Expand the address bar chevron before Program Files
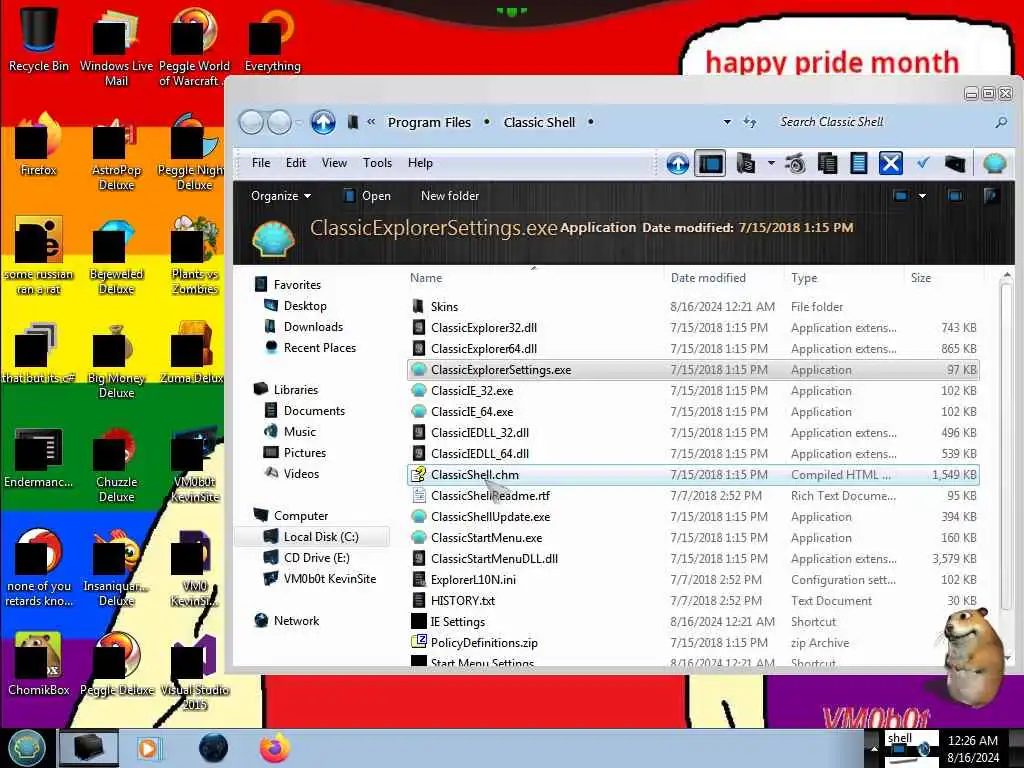Image resolution: width=1024 pixels, height=768 pixels. pyautogui.click(x=371, y=122)
